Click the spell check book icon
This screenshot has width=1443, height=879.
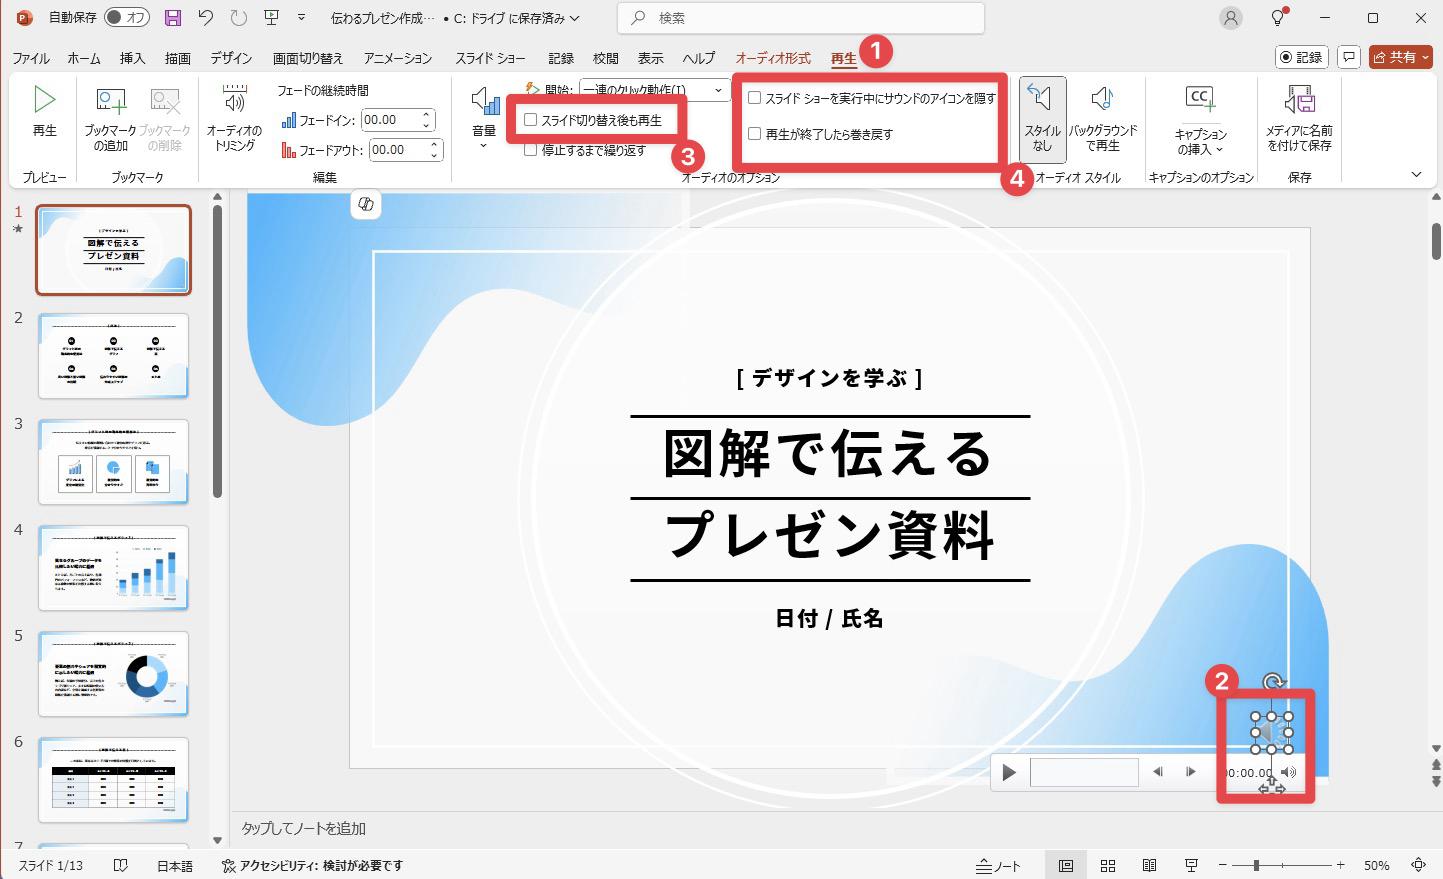(x=120, y=865)
